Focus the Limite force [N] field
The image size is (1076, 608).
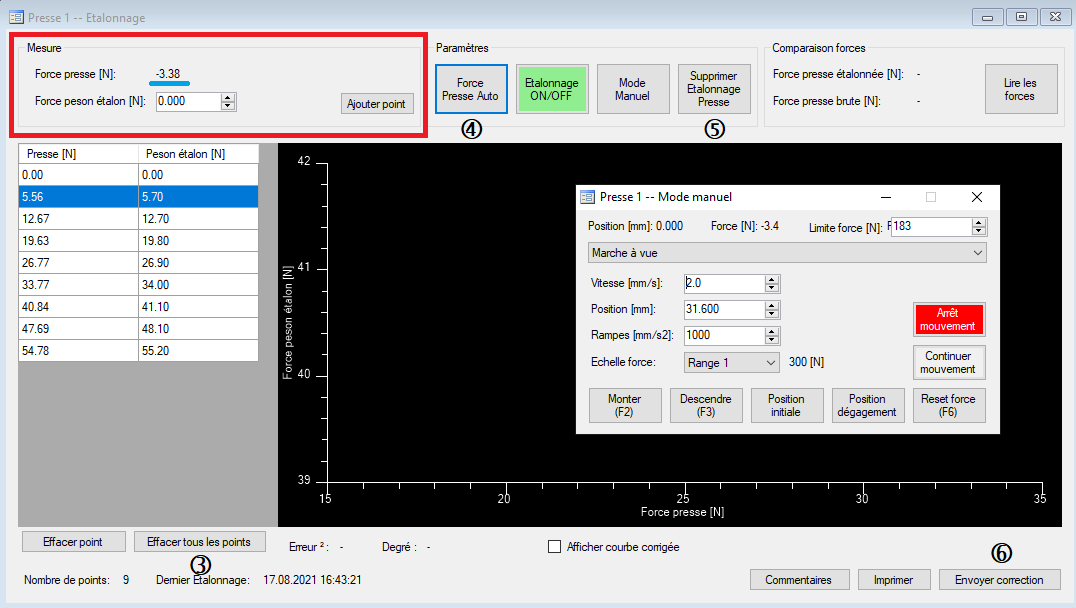pyautogui.click(x=931, y=226)
